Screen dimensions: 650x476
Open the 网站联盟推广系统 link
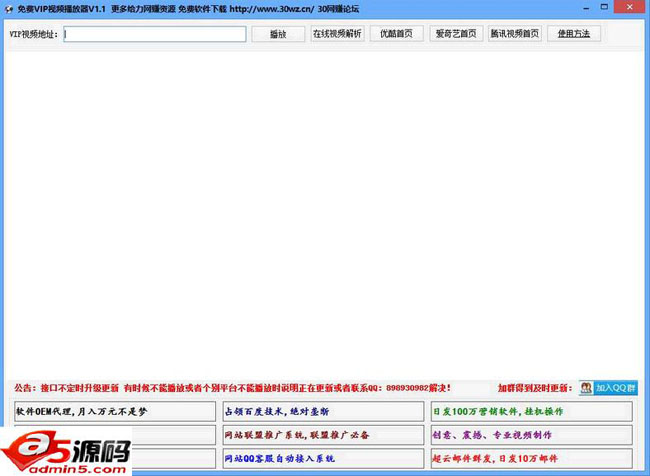coord(323,435)
